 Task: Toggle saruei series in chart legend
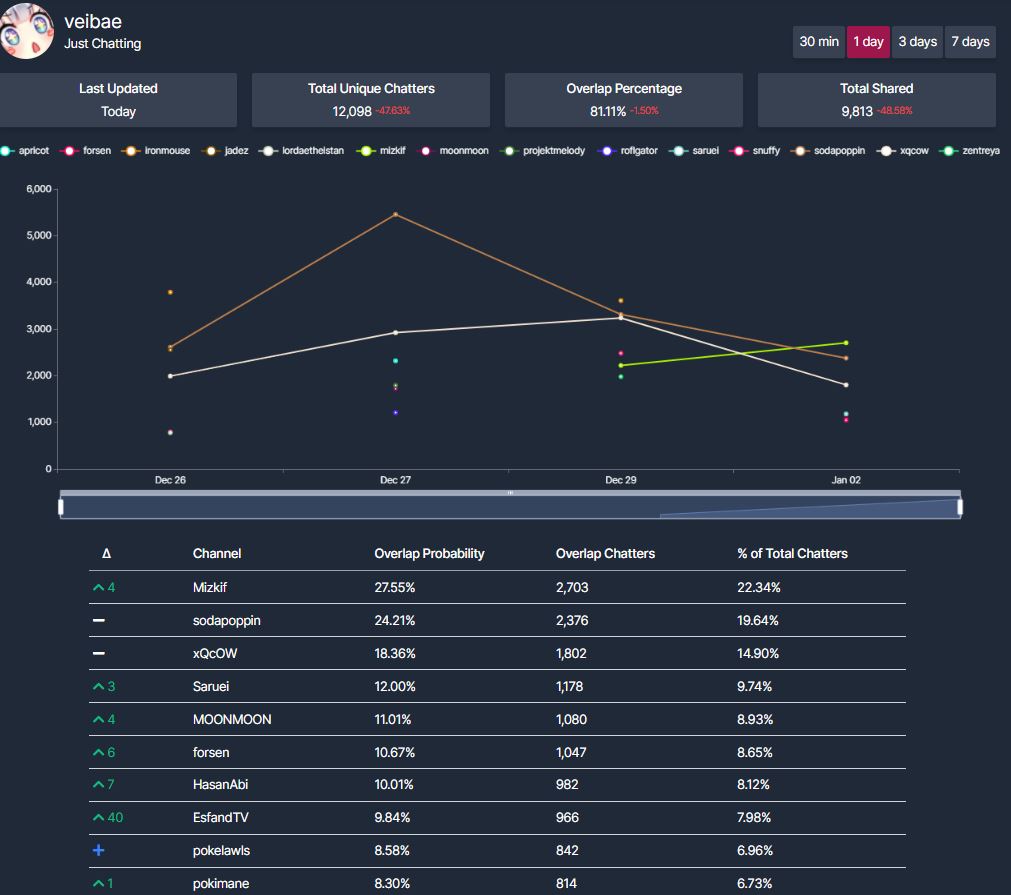694,150
